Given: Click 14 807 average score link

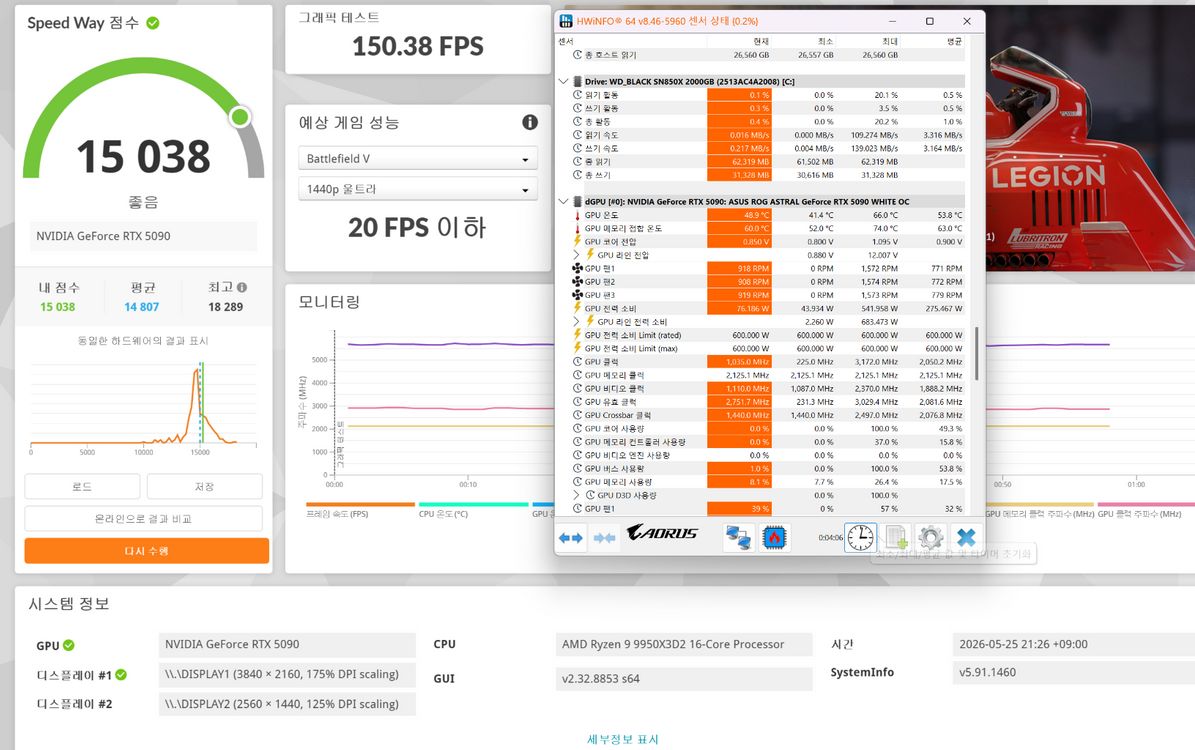Looking at the screenshot, I should (x=142, y=306).
